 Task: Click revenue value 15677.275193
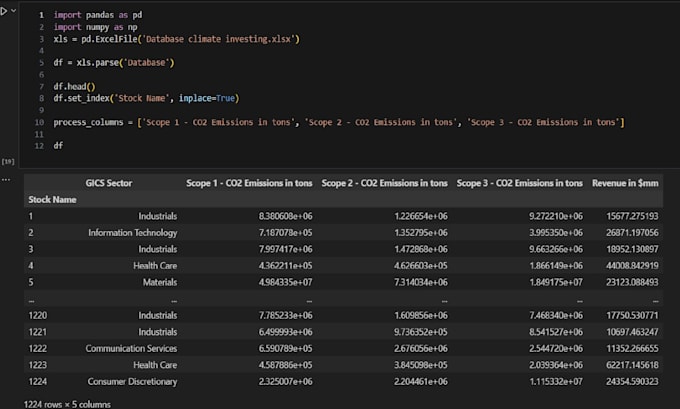[x=632, y=216]
